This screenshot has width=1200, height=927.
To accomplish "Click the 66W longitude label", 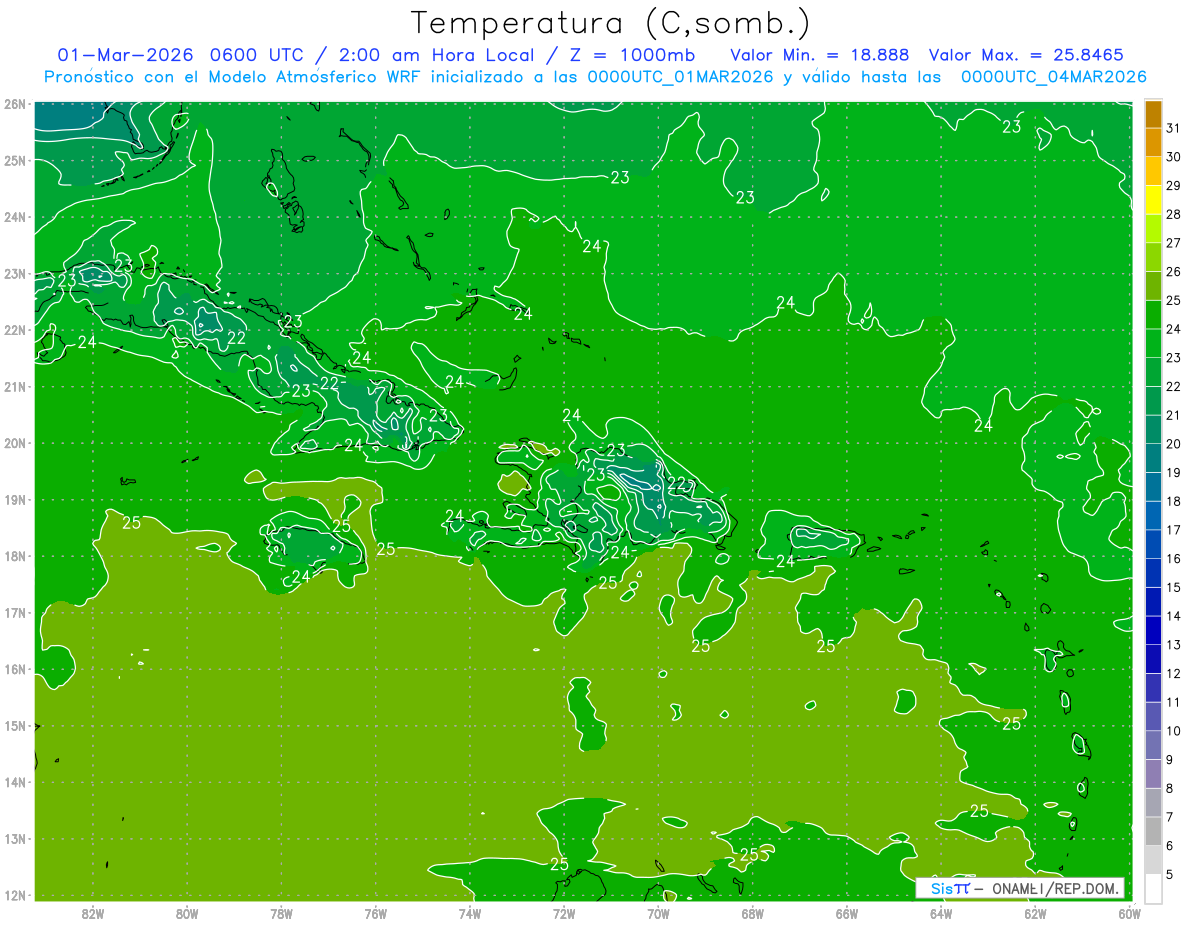I will [847, 912].
